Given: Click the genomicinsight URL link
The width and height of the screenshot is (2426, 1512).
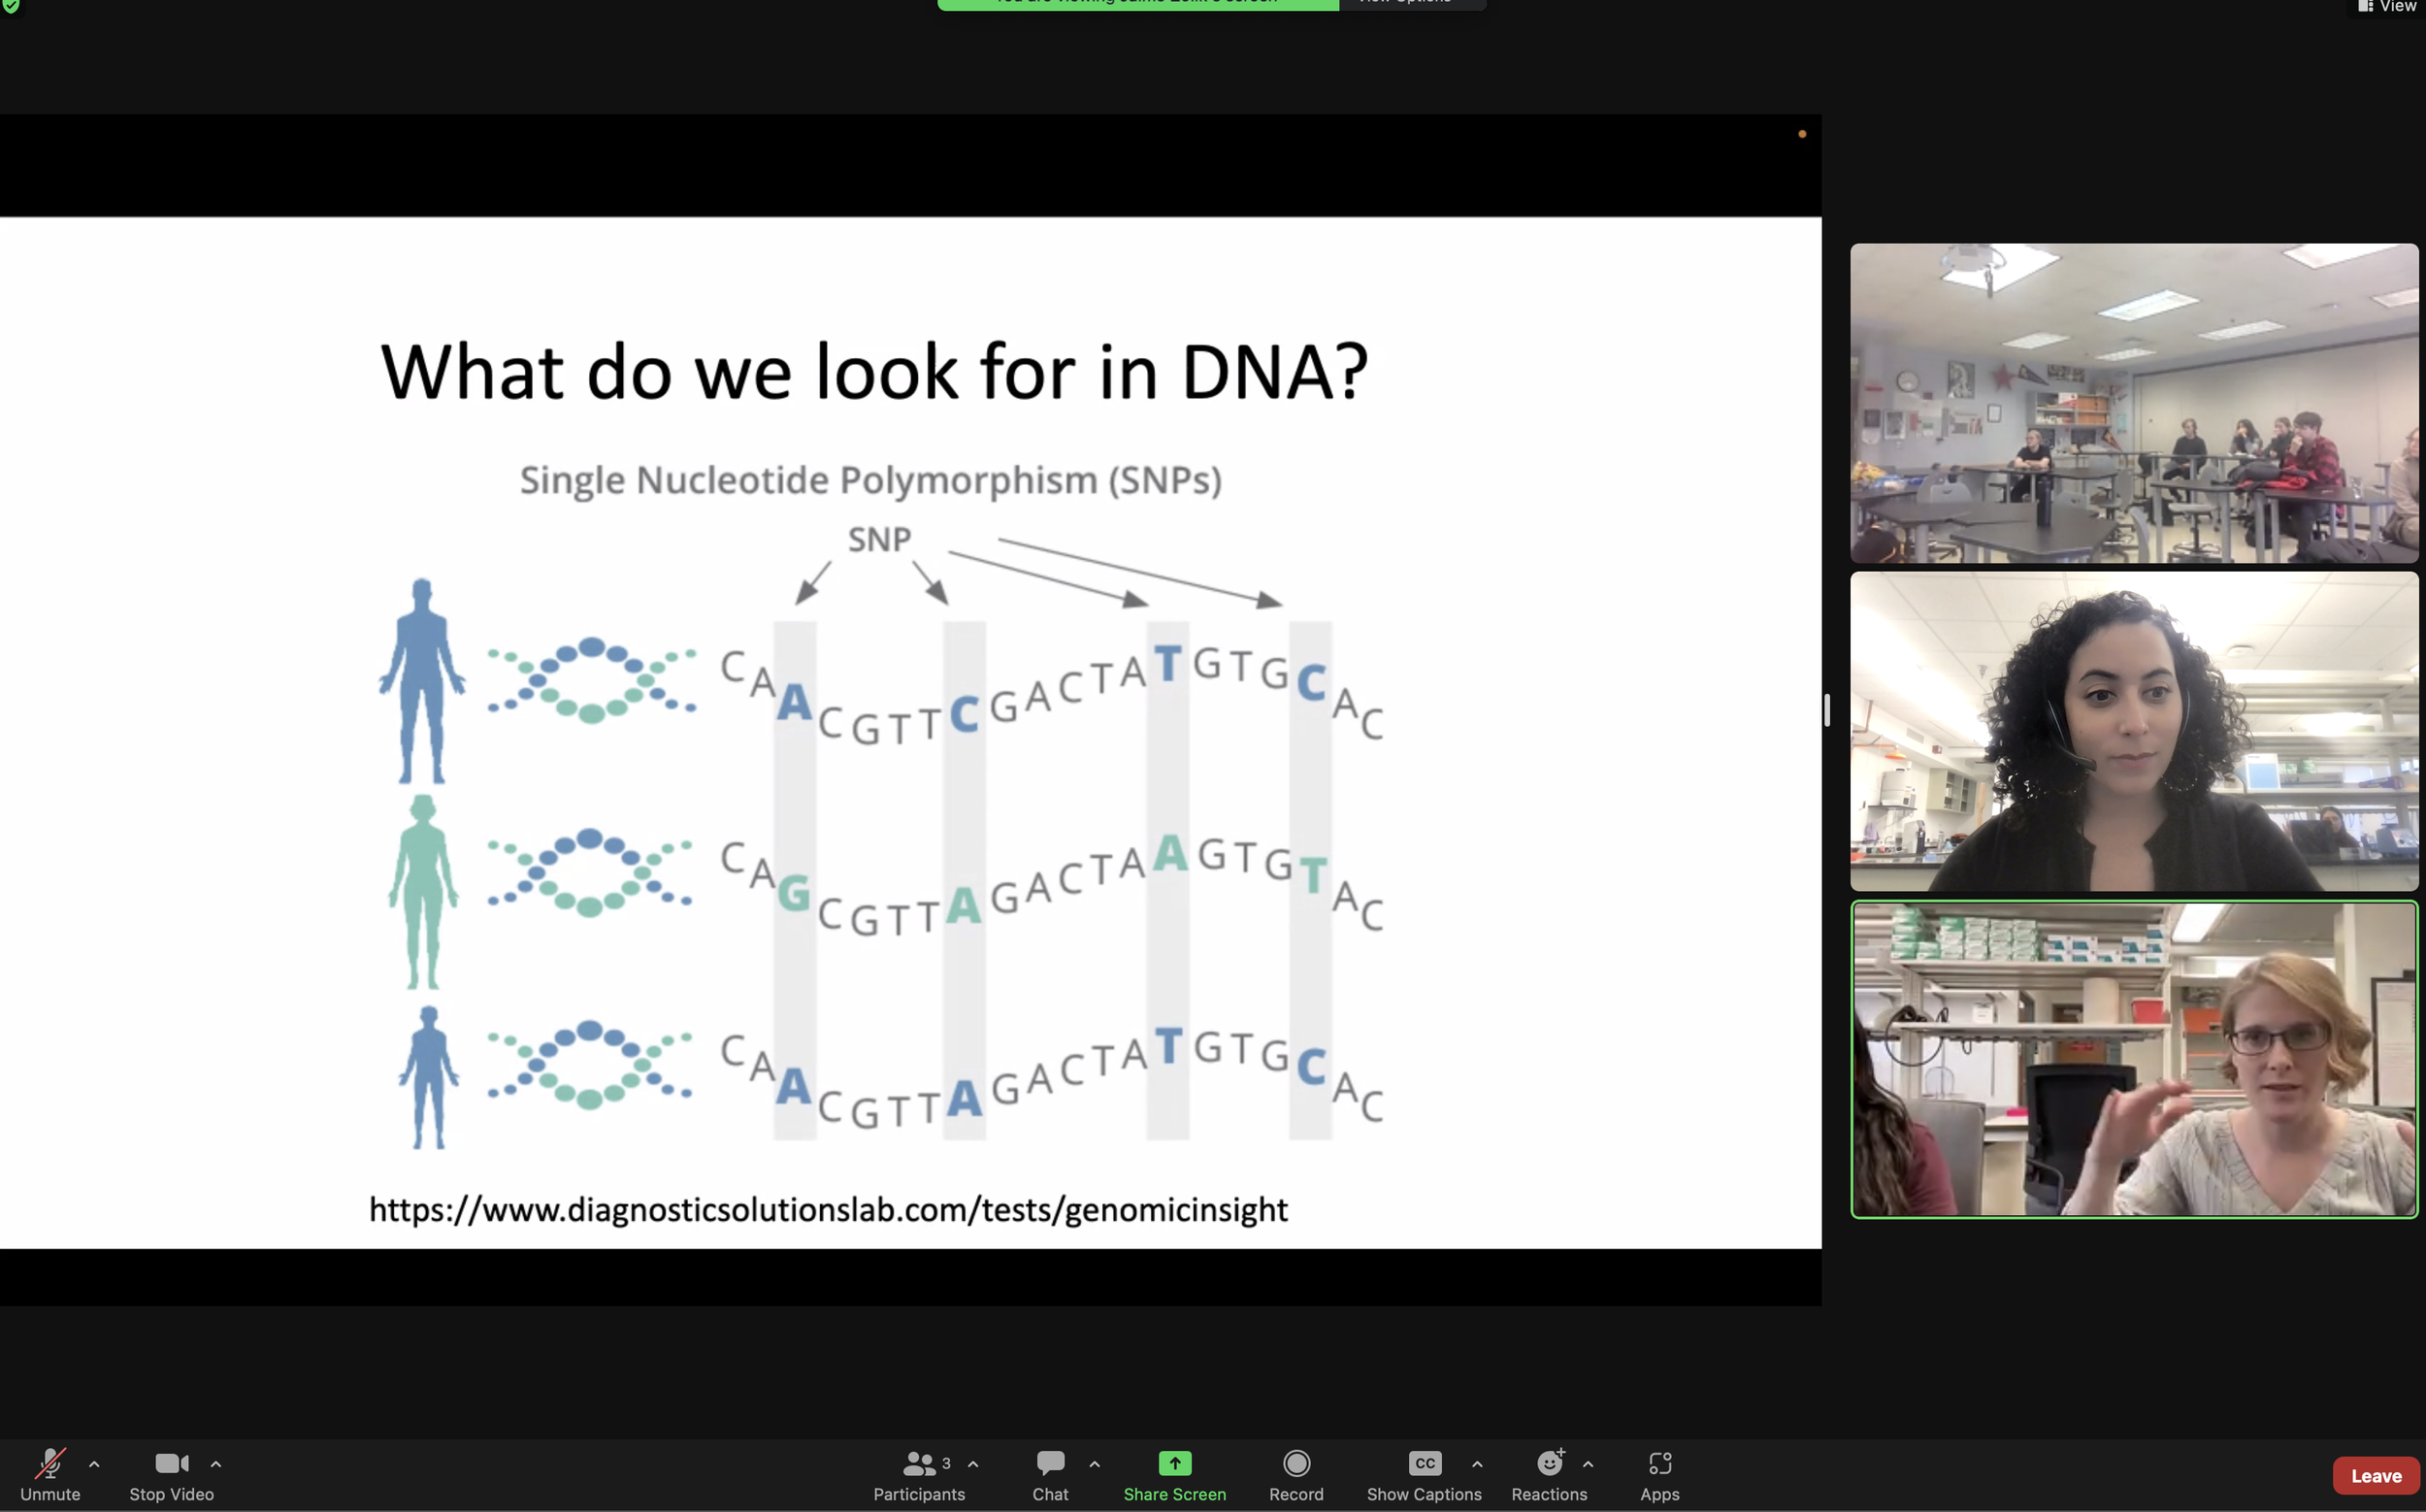Looking at the screenshot, I should (827, 1209).
